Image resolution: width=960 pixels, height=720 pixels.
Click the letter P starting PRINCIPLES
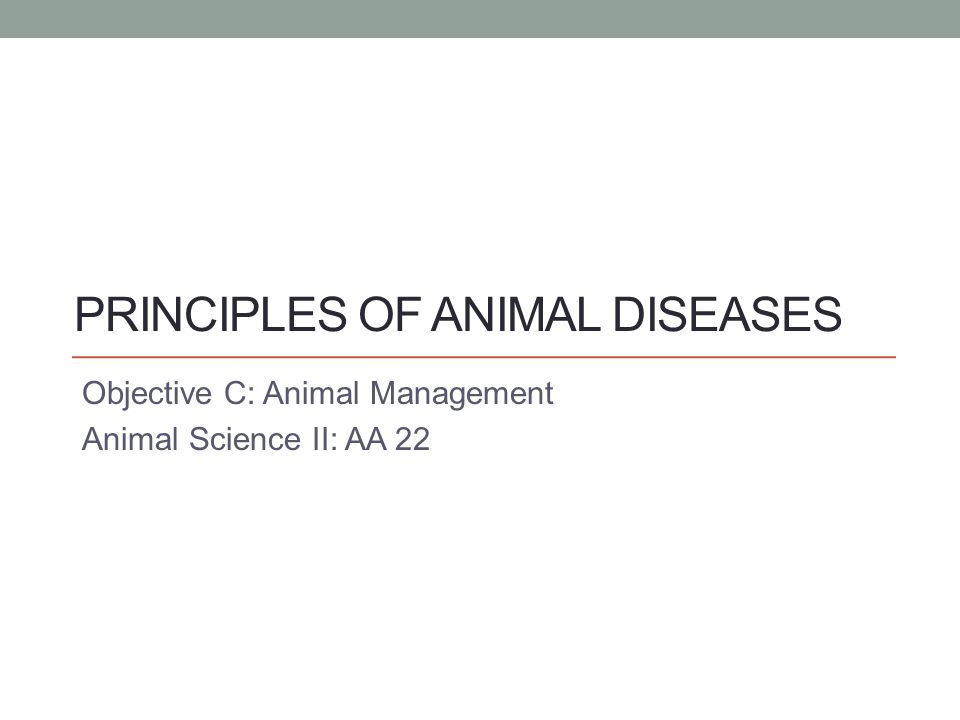(87, 314)
